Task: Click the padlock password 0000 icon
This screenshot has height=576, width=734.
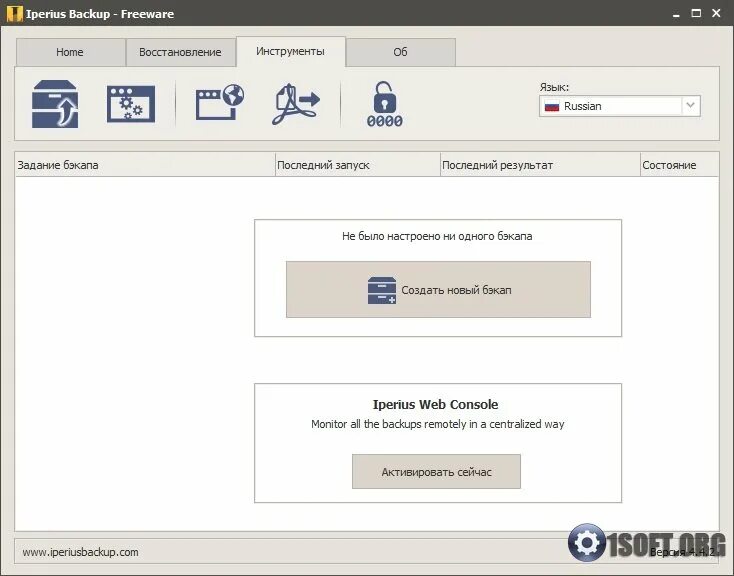Action: click(384, 104)
